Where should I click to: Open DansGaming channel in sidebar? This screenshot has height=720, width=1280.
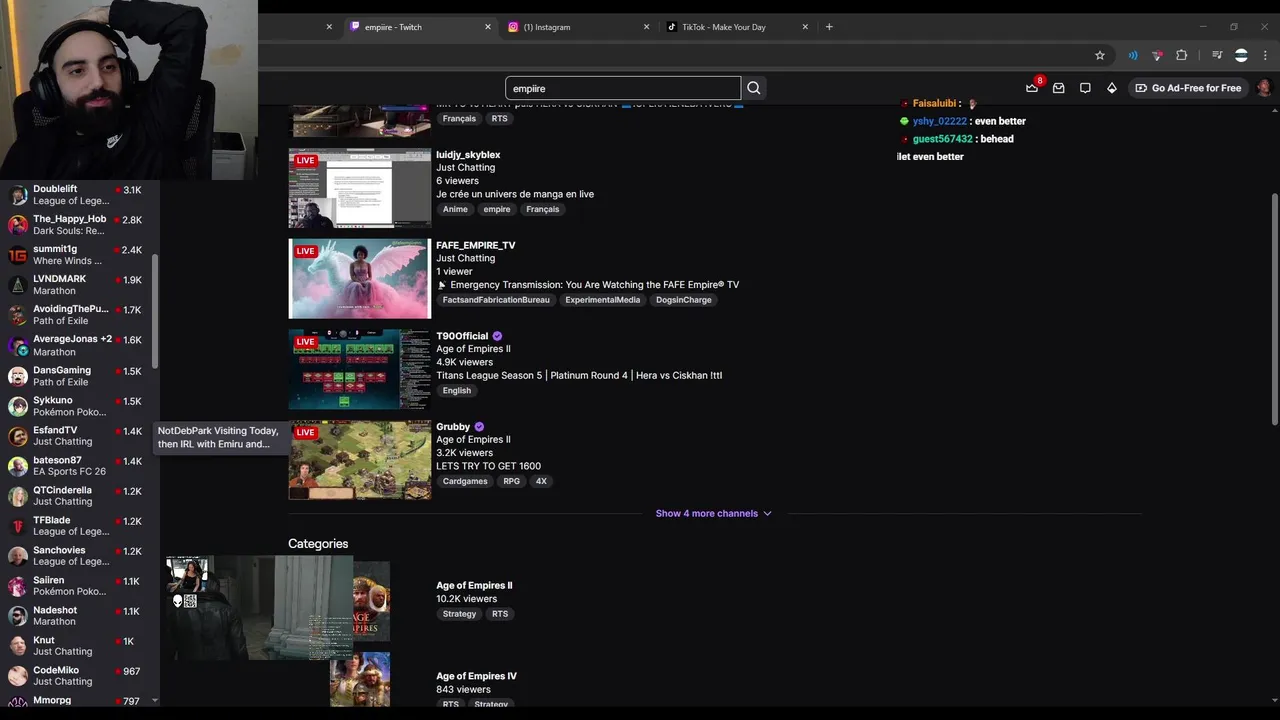[79, 376]
